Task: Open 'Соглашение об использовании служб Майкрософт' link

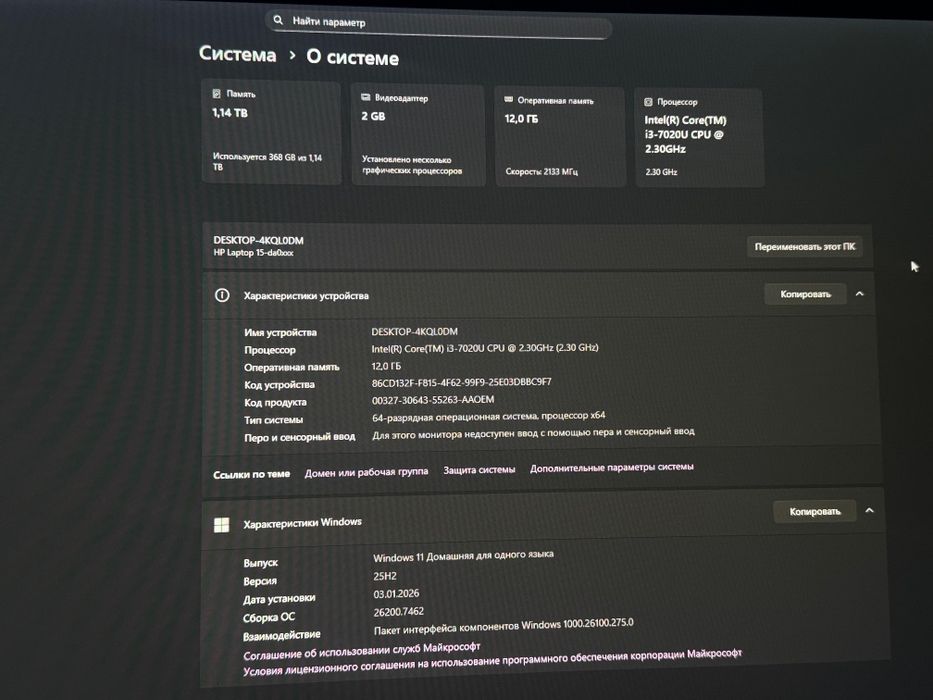Action: pyautogui.click(x=362, y=650)
